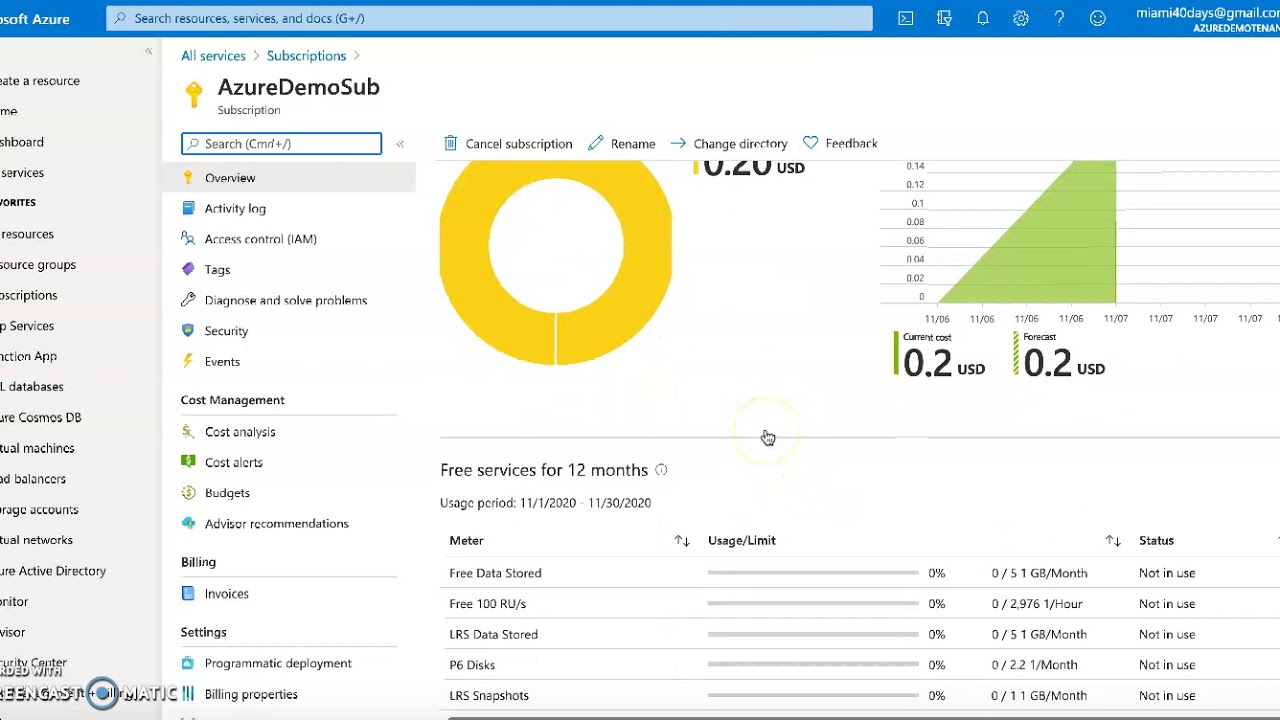The width and height of the screenshot is (1280, 720).
Task: Select the LRS Snapshots meter row
Action: (860, 695)
